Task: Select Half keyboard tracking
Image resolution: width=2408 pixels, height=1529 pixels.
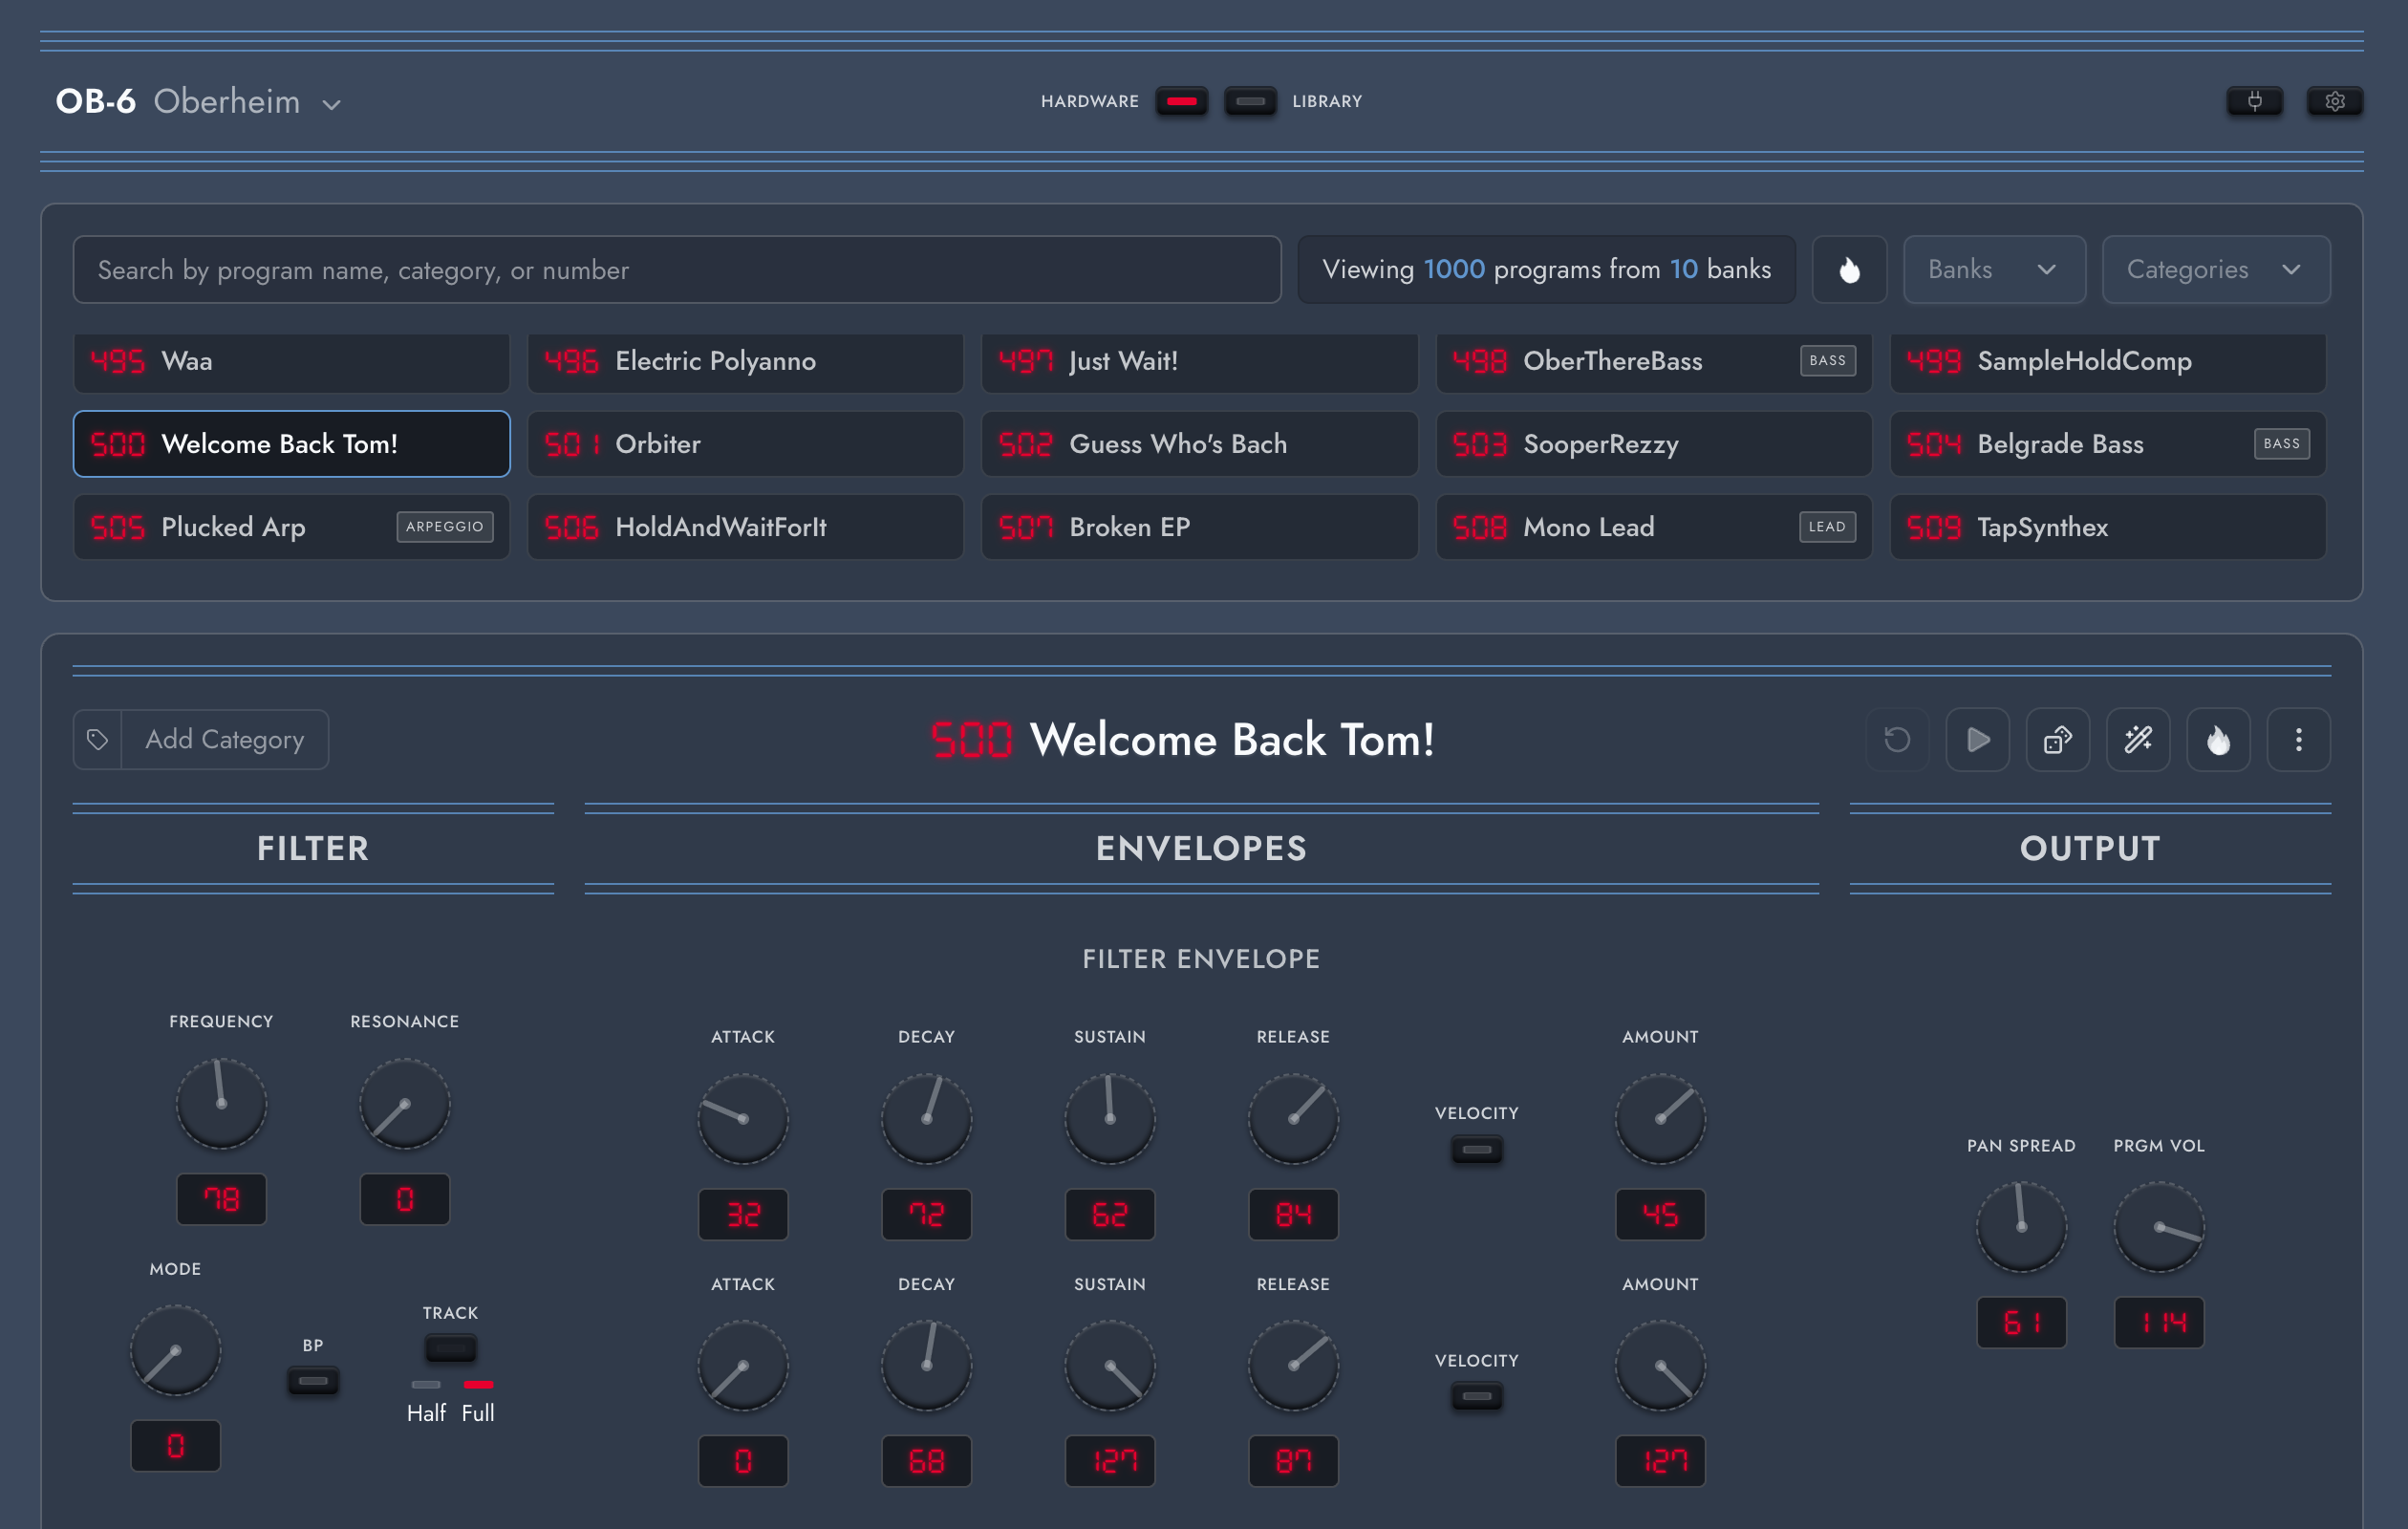Action: coord(426,1402)
